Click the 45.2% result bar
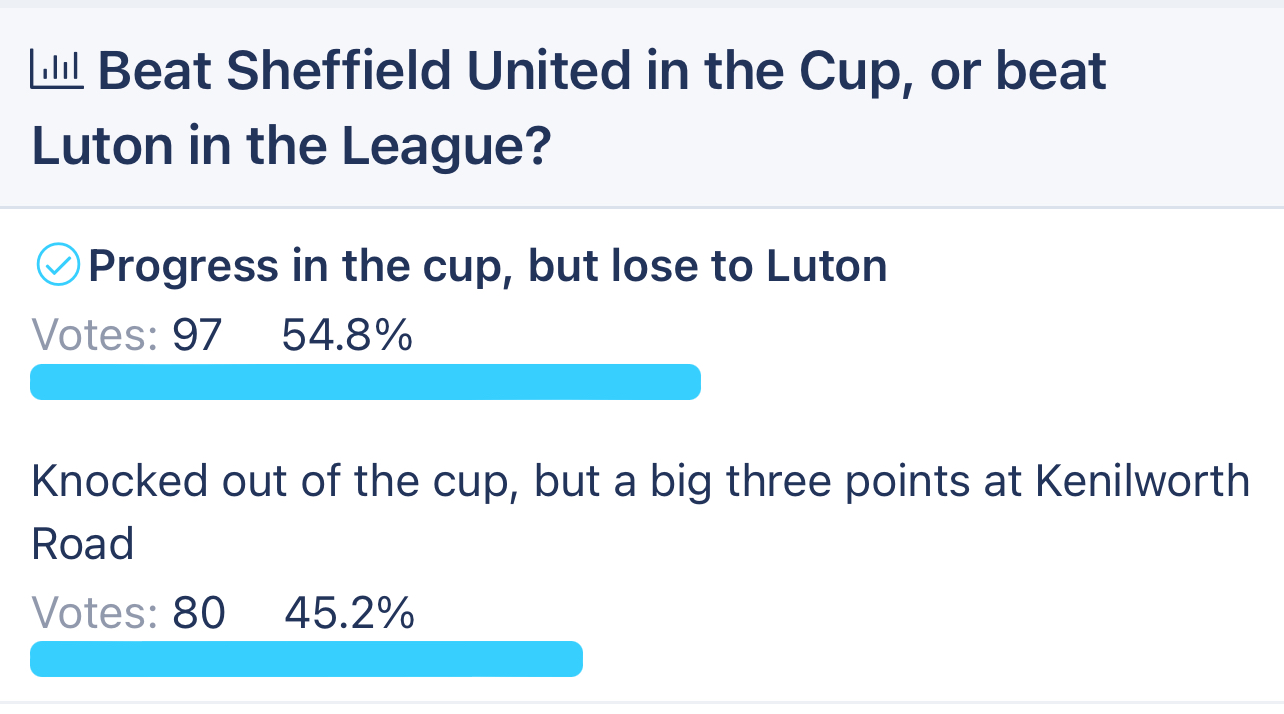Viewport: 1284px width, 714px height. click(x=306, y=659)
